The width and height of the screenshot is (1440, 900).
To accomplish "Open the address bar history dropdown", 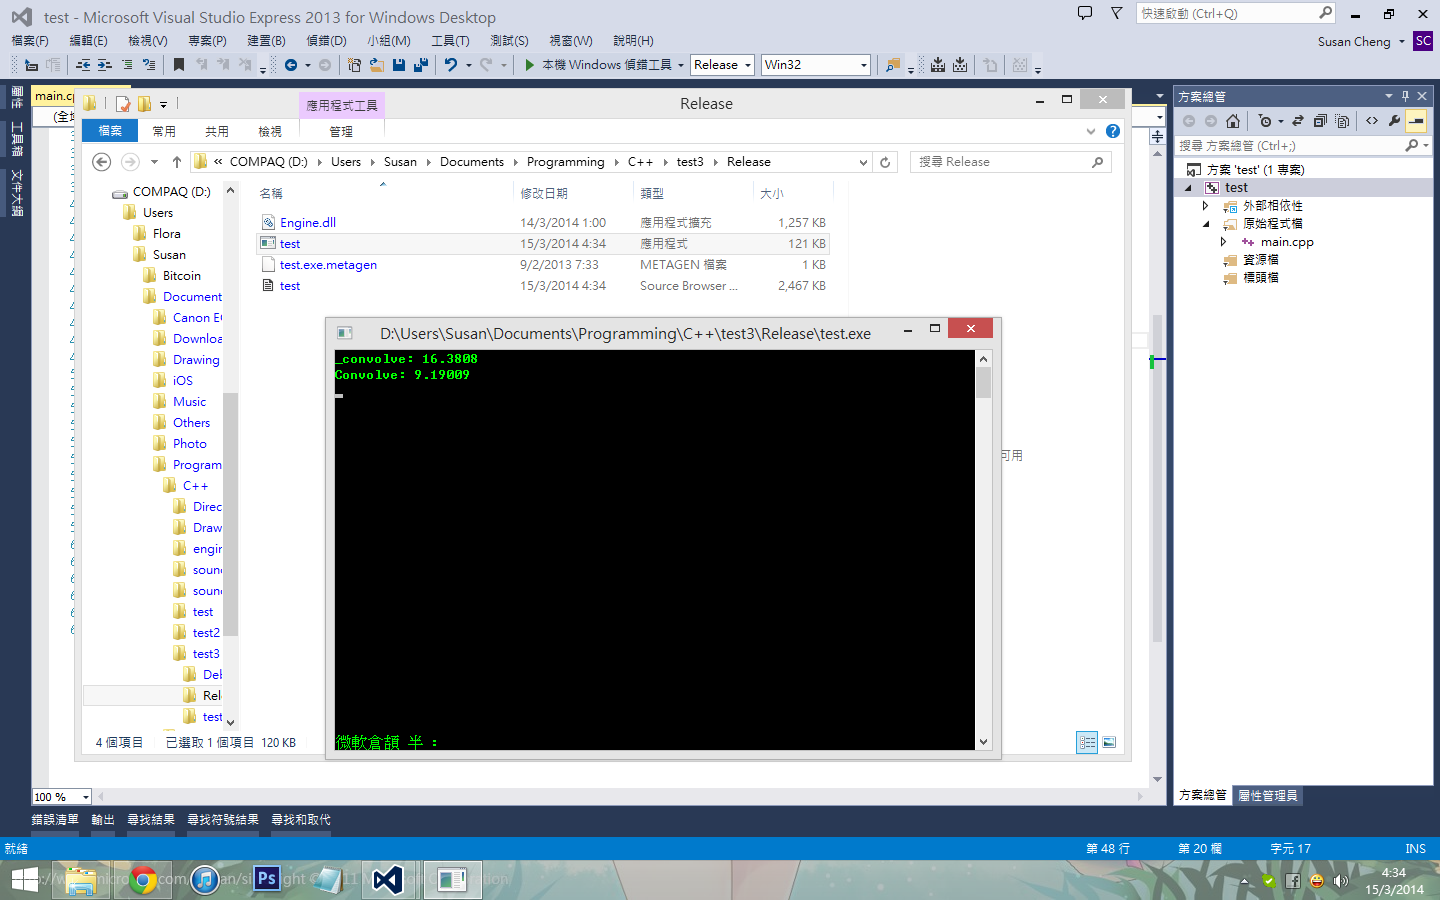I will tap(864, 162).
